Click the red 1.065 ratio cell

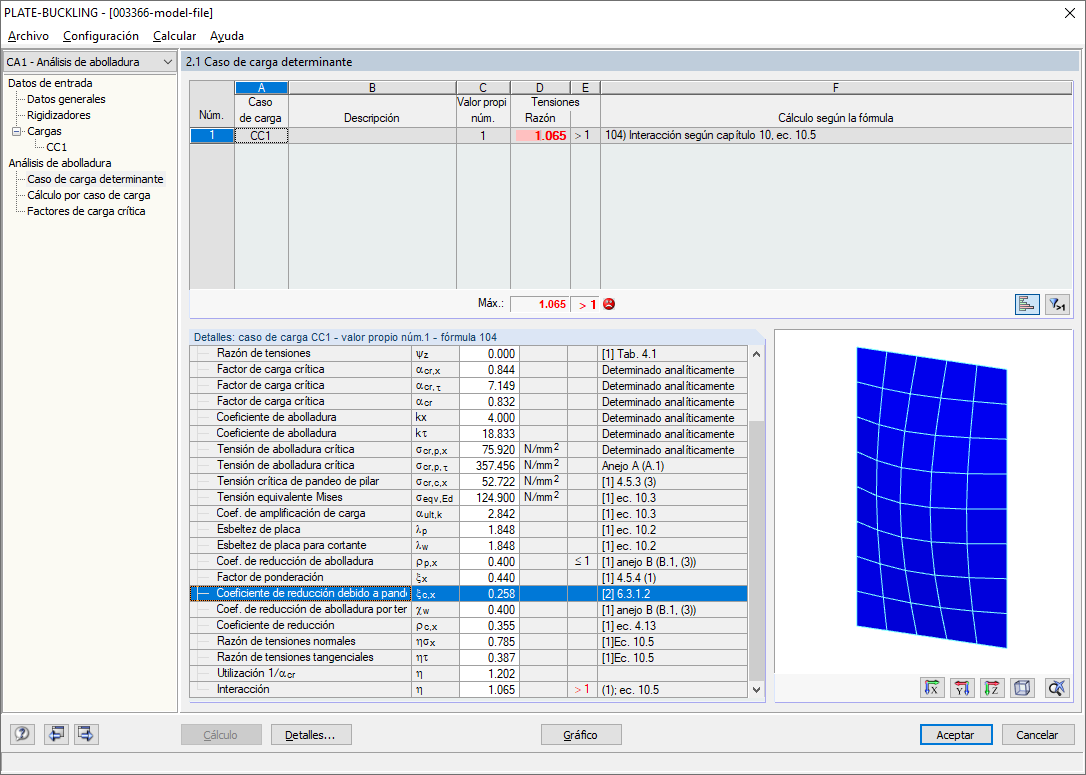[540, 136]
